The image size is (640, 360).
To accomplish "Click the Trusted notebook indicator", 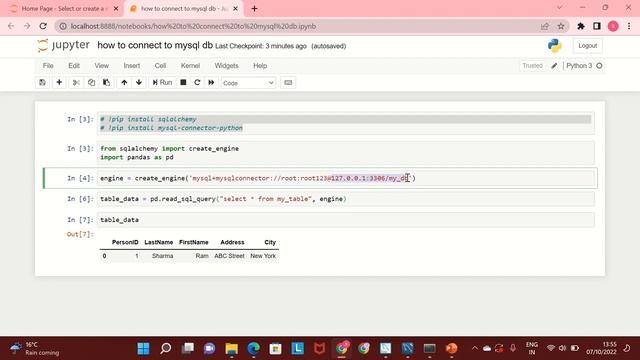I will (532, 66).
